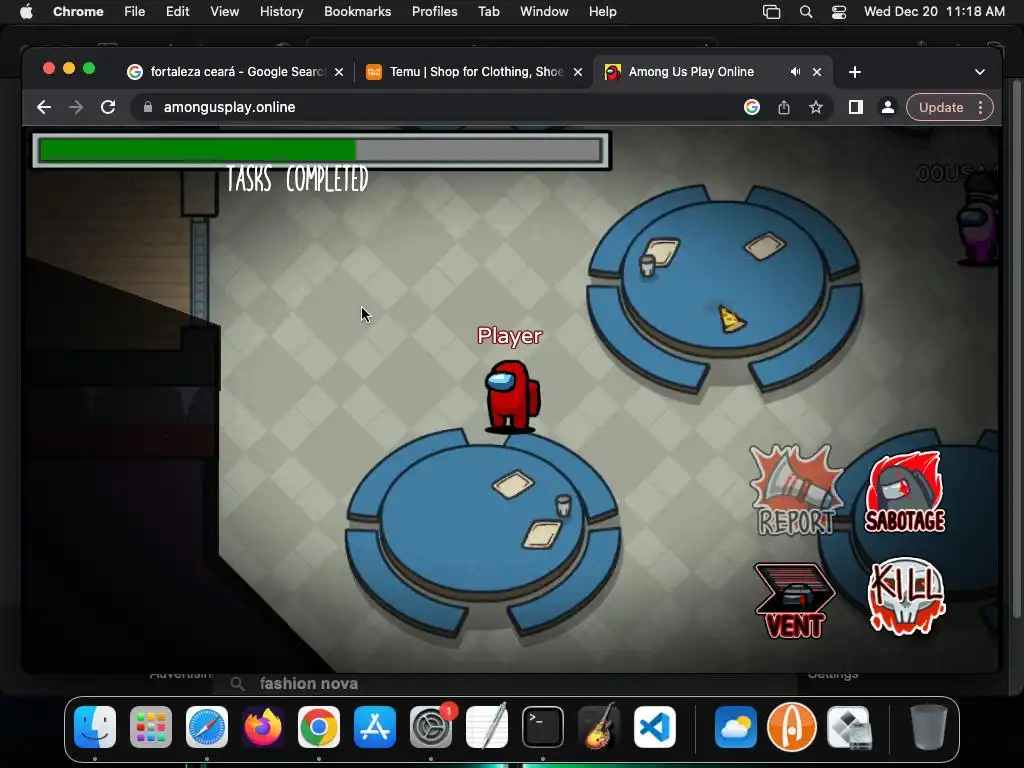
Task: Open the Chrome profile avatar menu
Action: click(888, 107)
